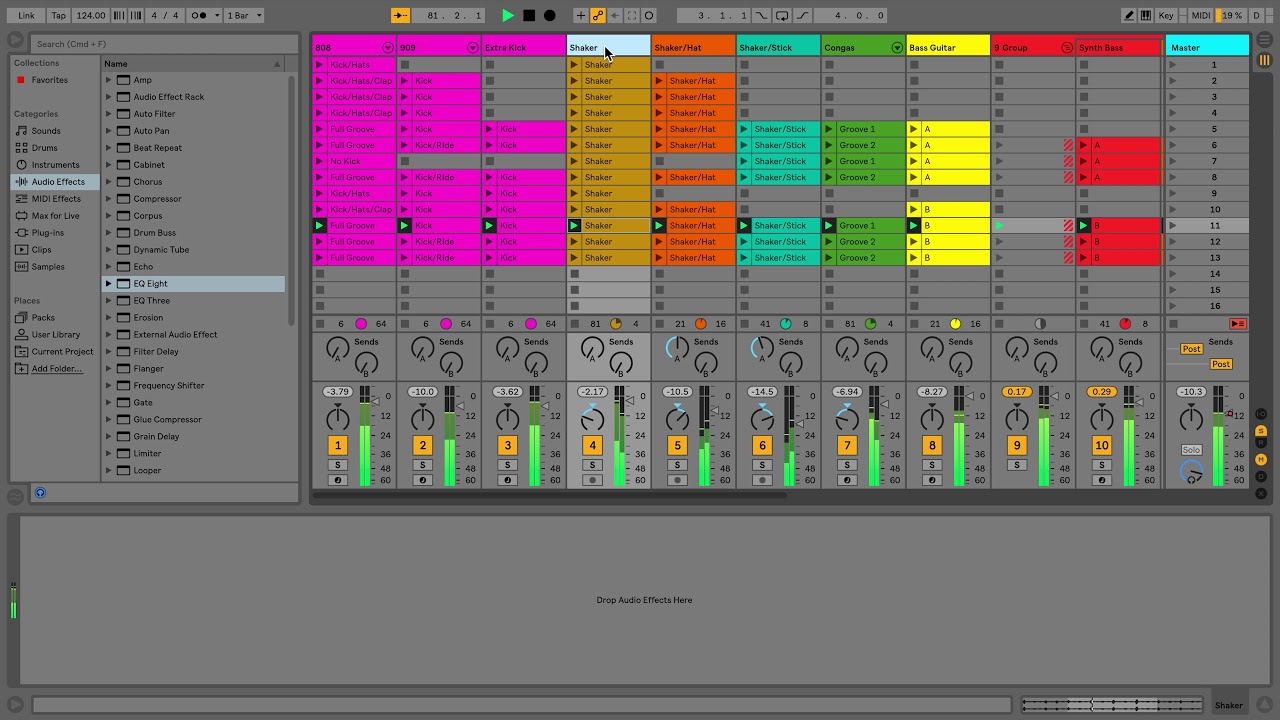The width and height of the screenshot is (1280, 720).
Task: Toggle the metronome button
Action: pos(206,15)
